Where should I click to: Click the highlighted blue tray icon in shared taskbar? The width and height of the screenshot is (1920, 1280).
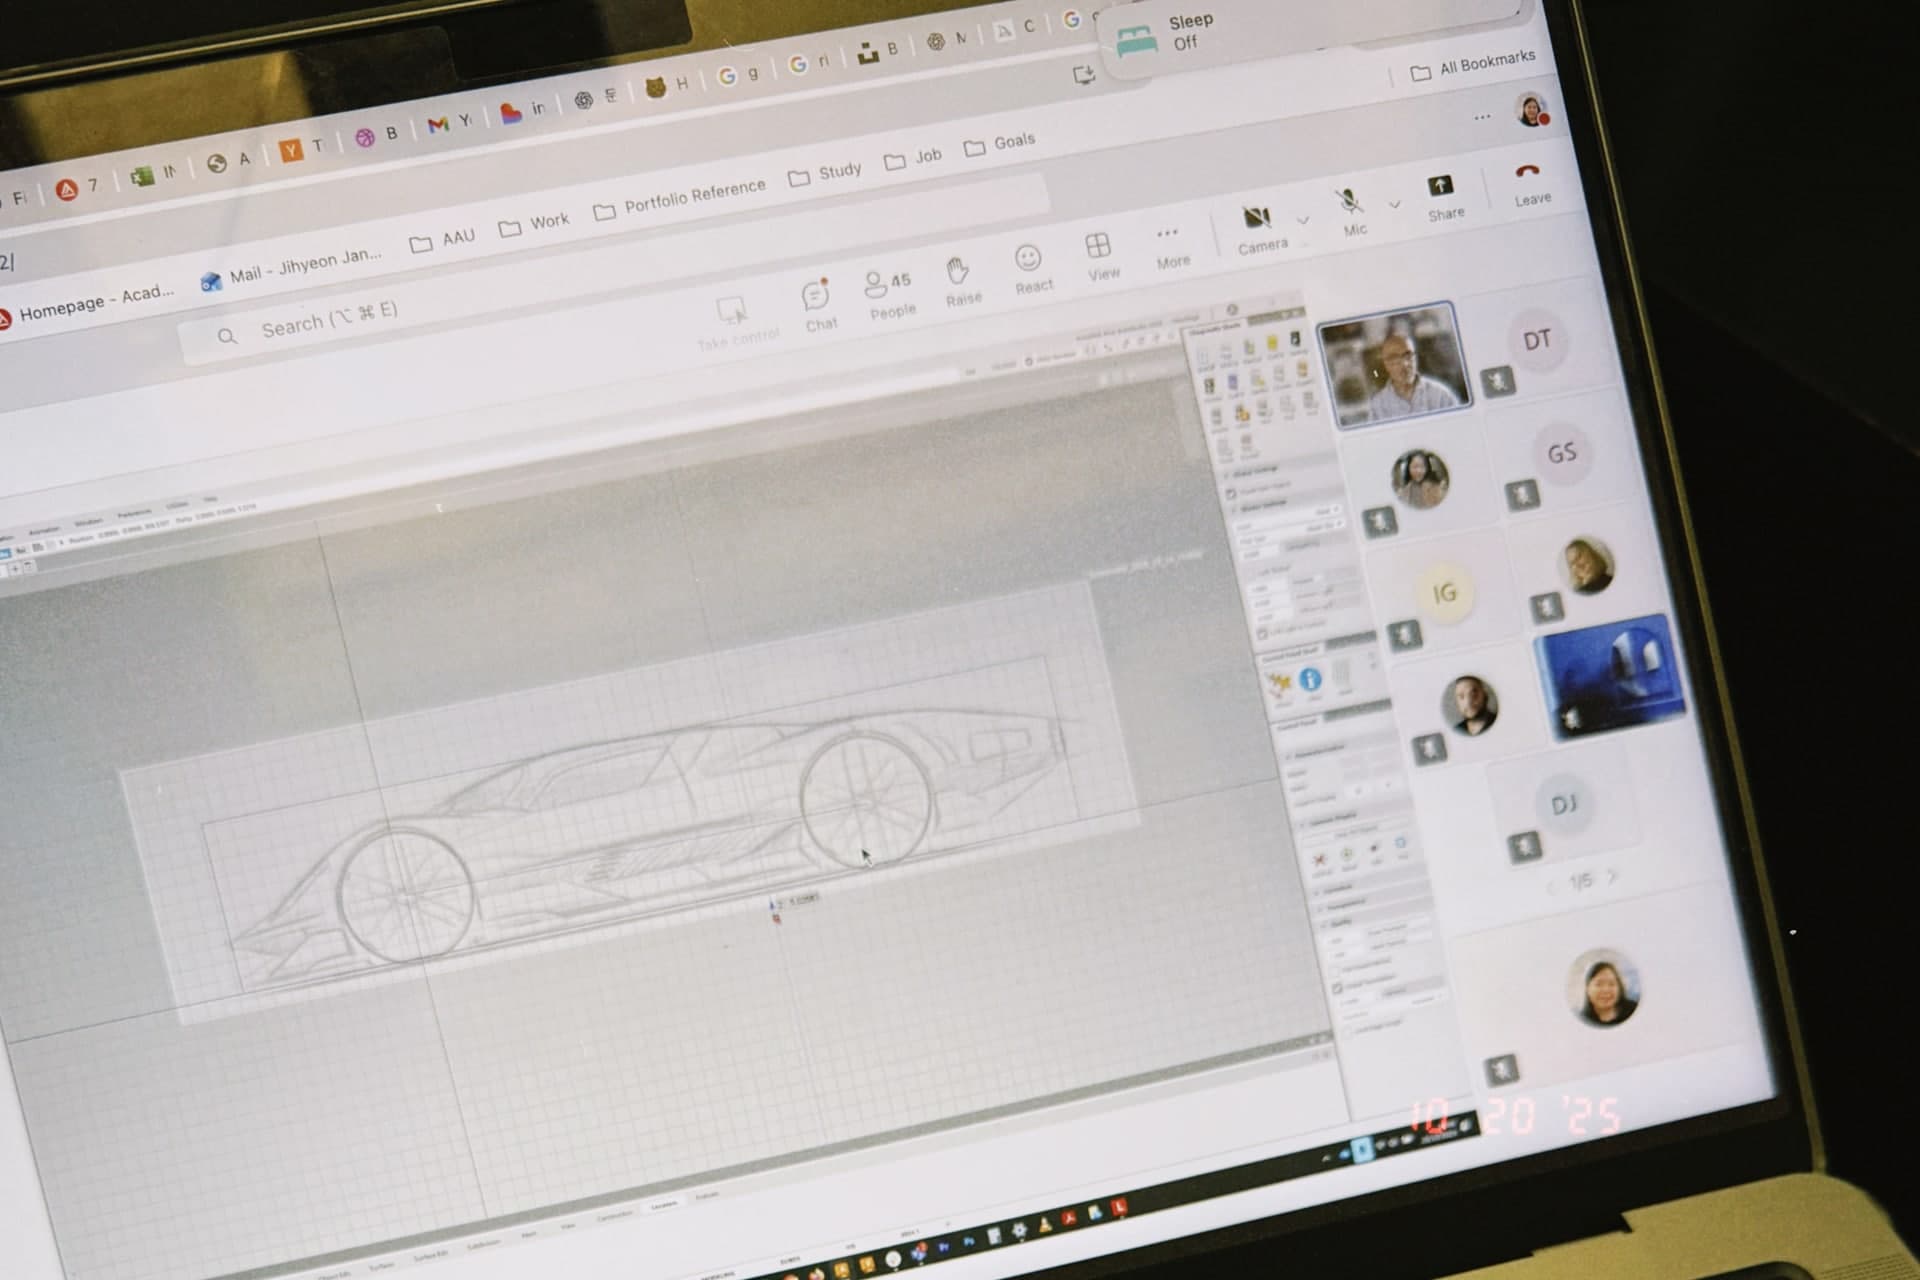click(1361, 1149)
